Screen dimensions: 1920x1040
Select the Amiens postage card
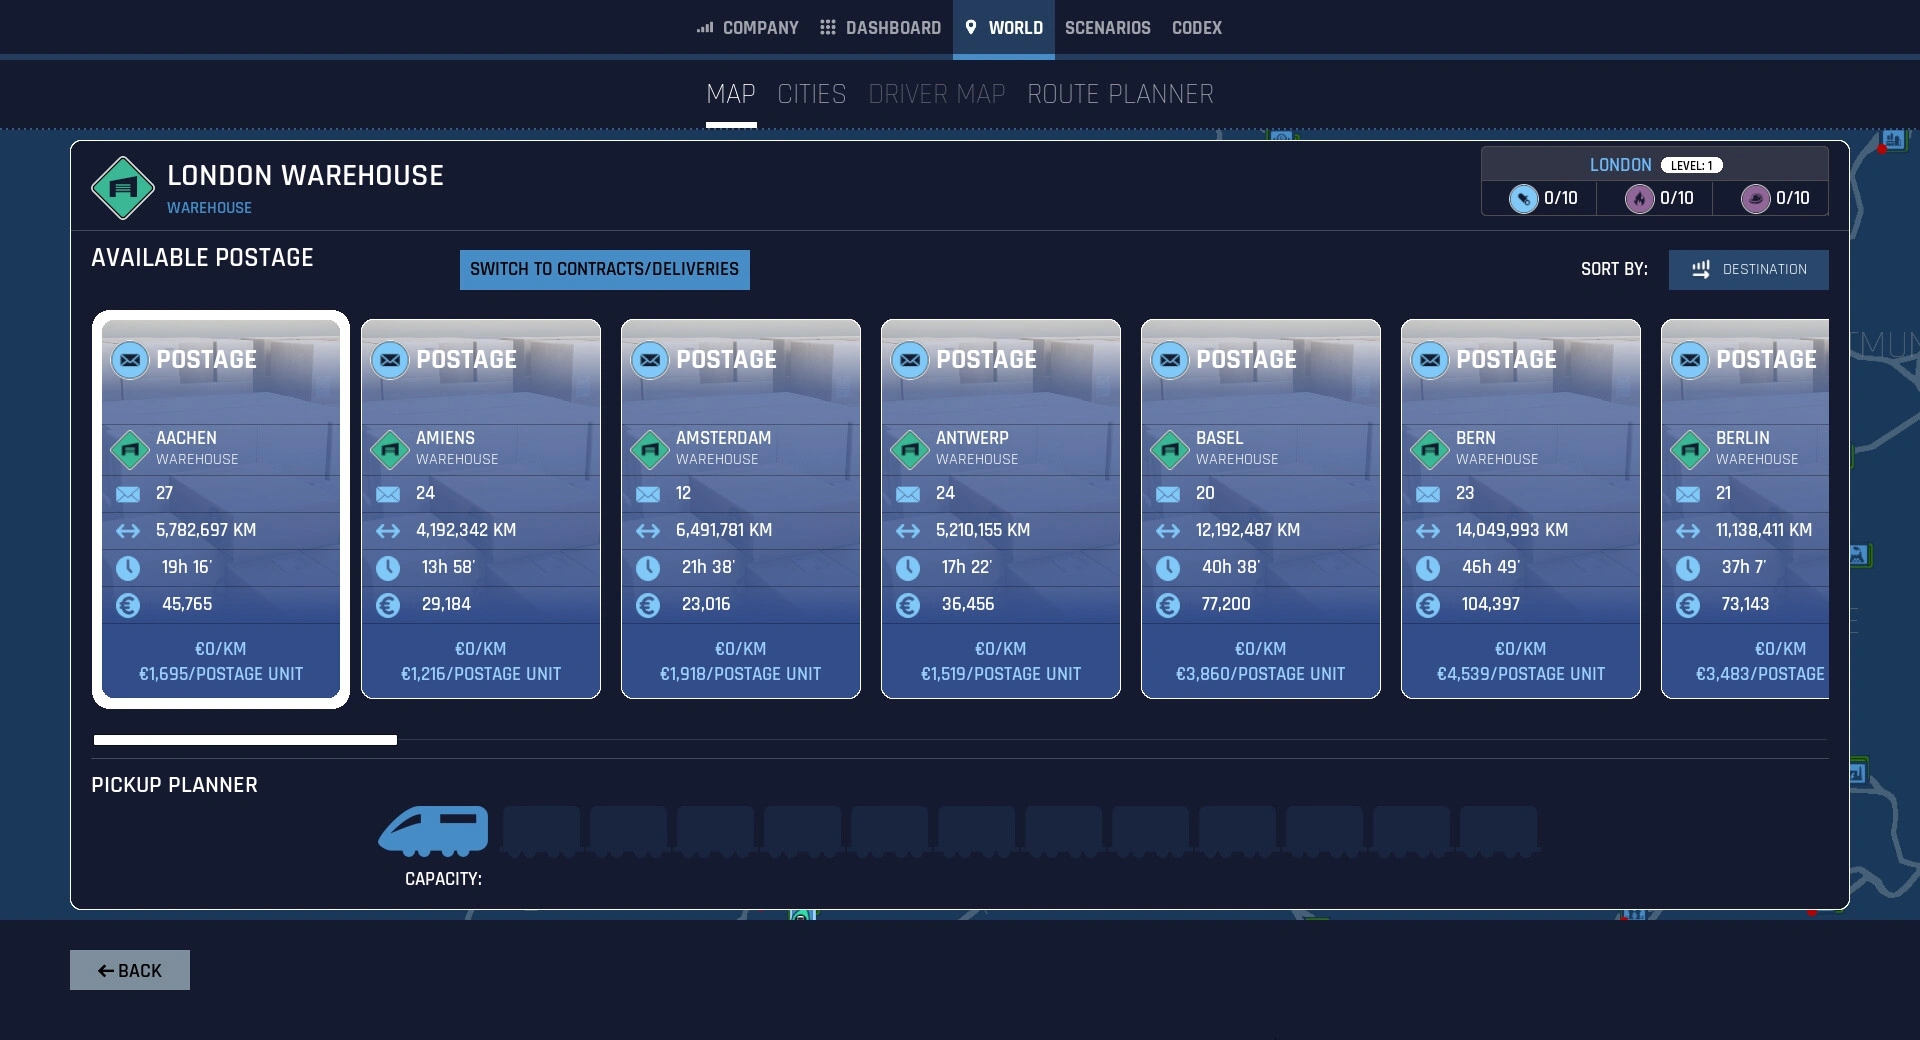pyautogui.click(x=481, y=508)
